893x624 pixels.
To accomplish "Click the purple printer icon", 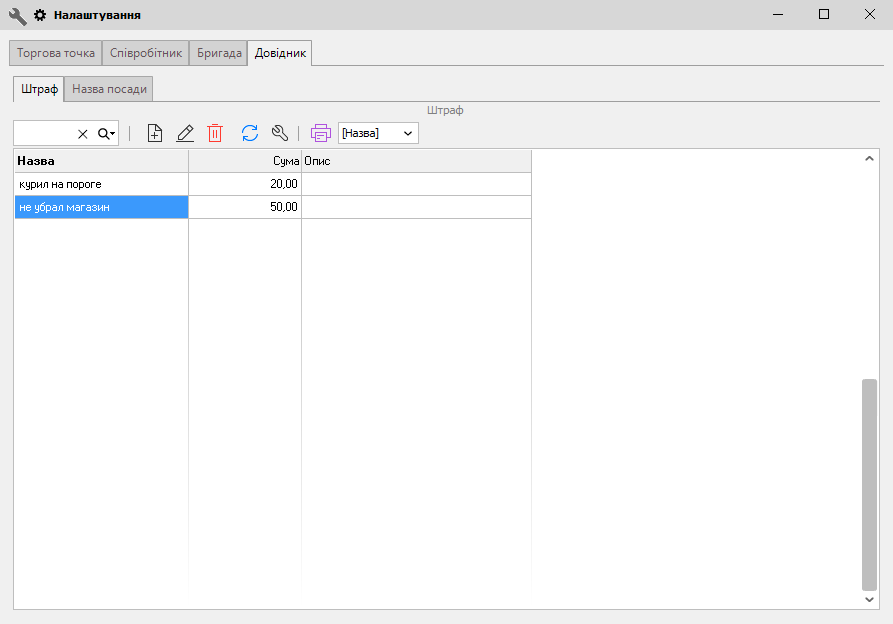I will click(321, 133).
